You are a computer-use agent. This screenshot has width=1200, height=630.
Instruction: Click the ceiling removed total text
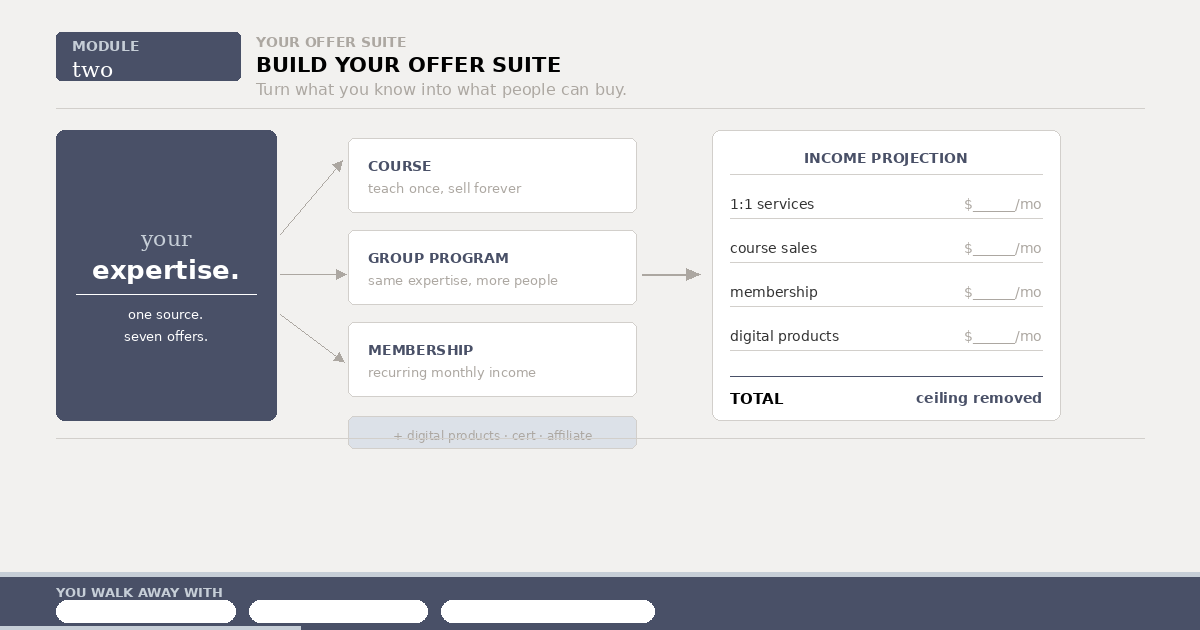pos(979,398)
